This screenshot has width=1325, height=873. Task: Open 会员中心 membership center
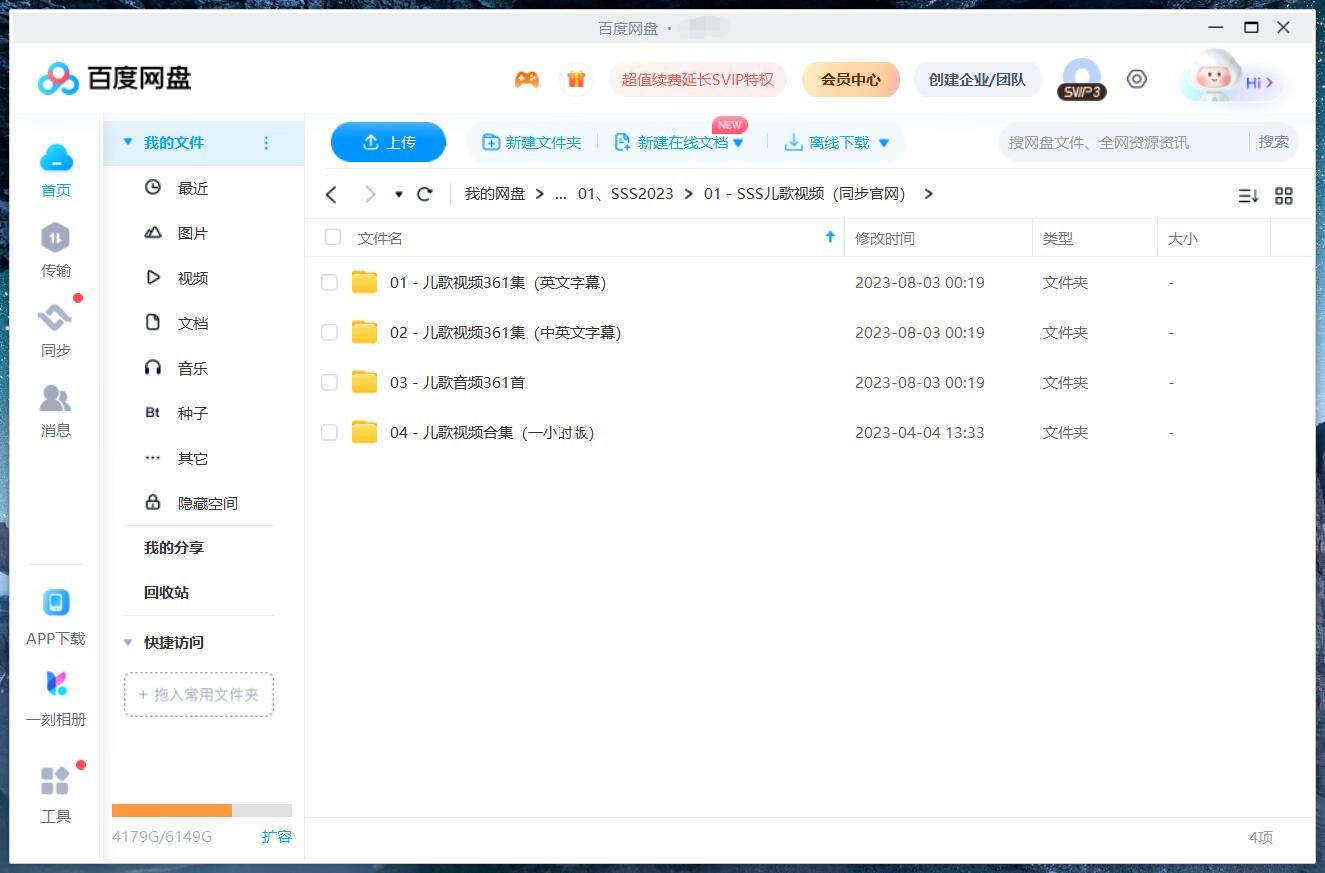(851, 78)
